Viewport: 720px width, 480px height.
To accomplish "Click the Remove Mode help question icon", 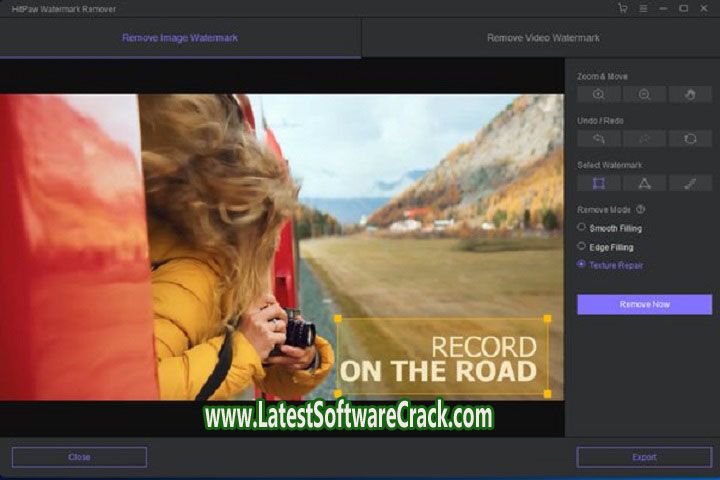I will click(640, 210).
